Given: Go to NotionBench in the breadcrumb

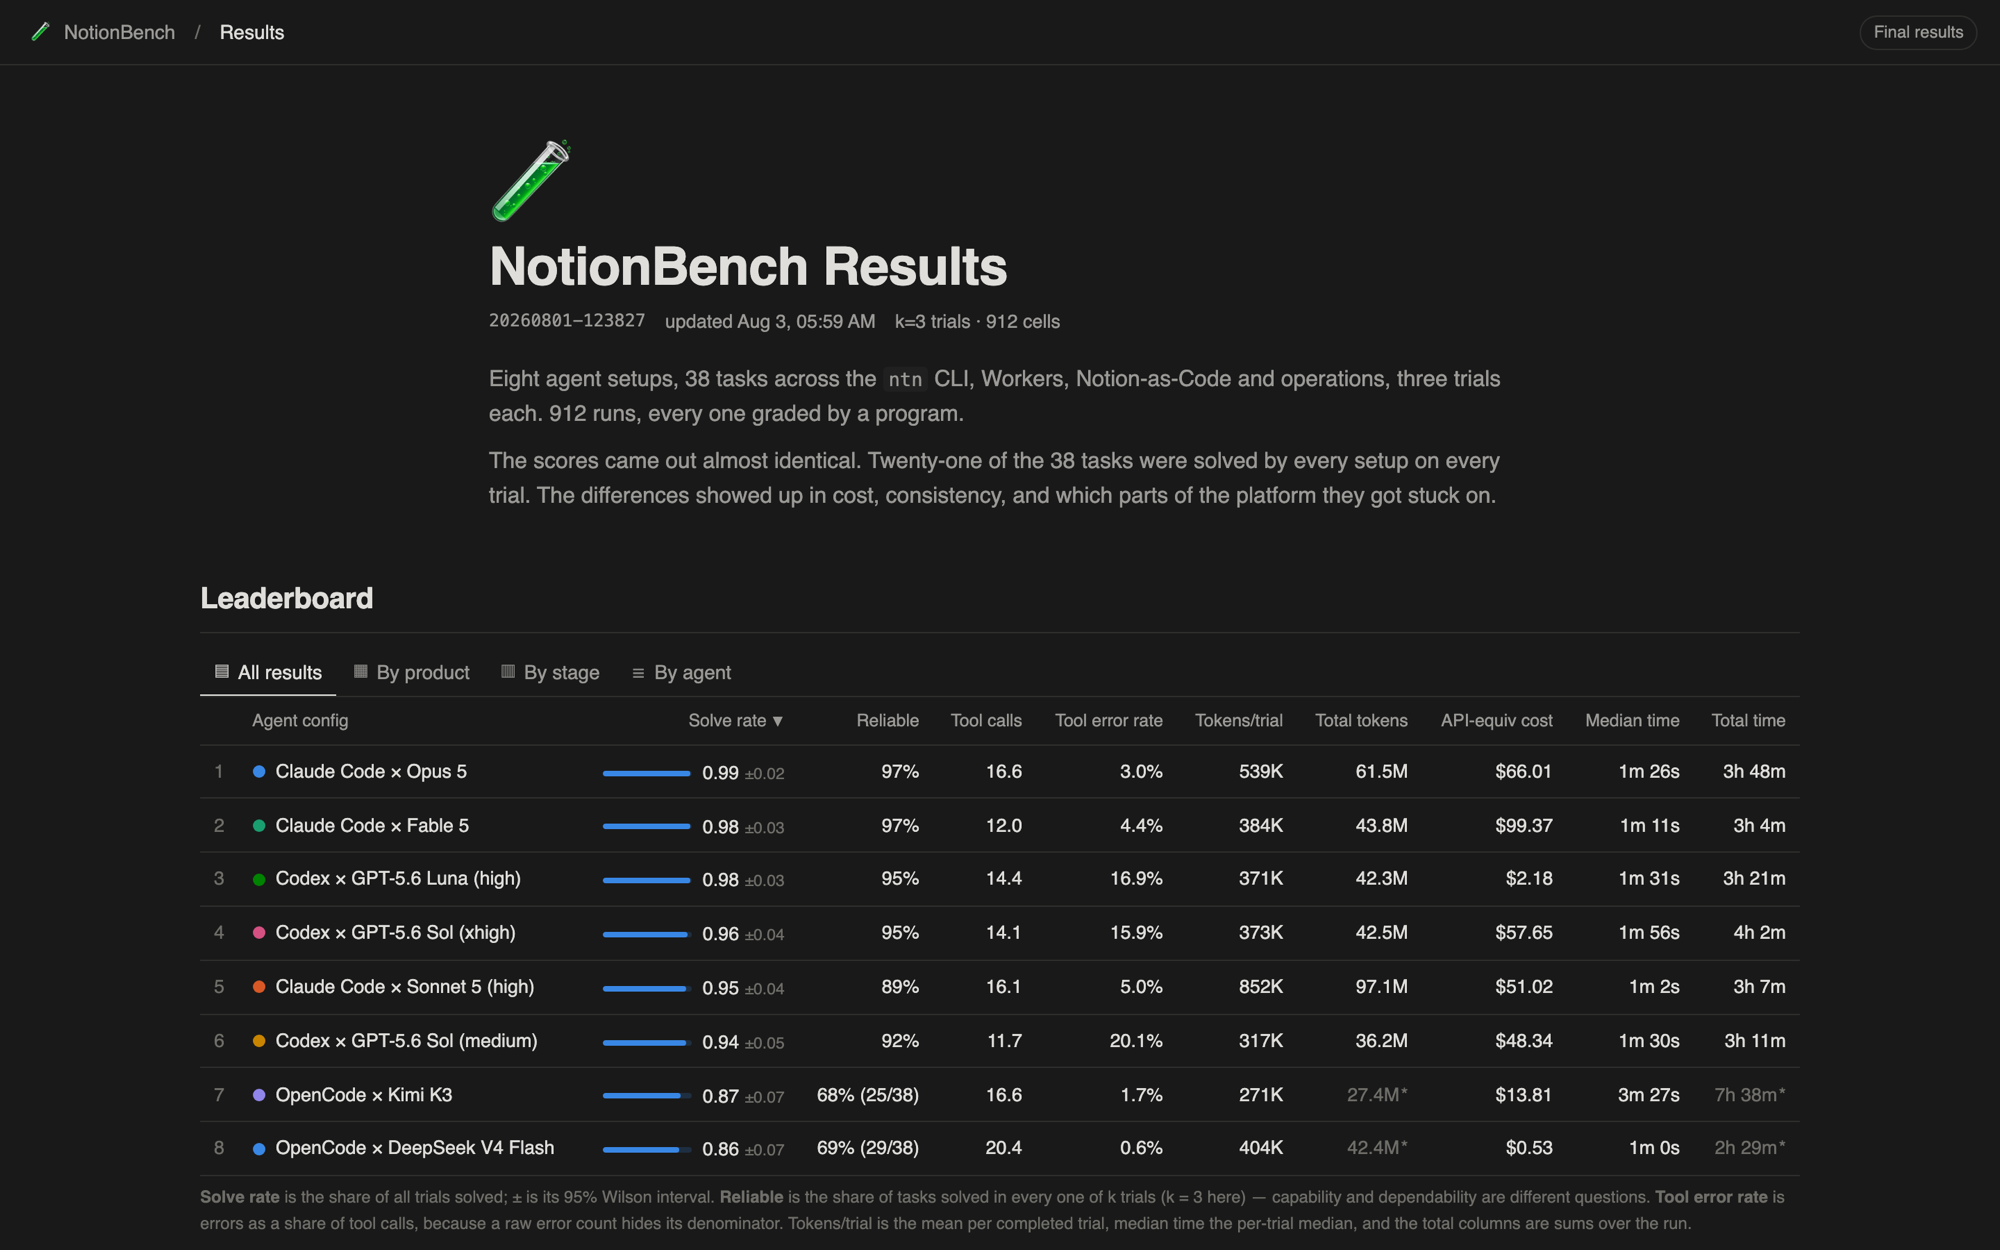Looking at the screenshot, I should coord(119,32).
